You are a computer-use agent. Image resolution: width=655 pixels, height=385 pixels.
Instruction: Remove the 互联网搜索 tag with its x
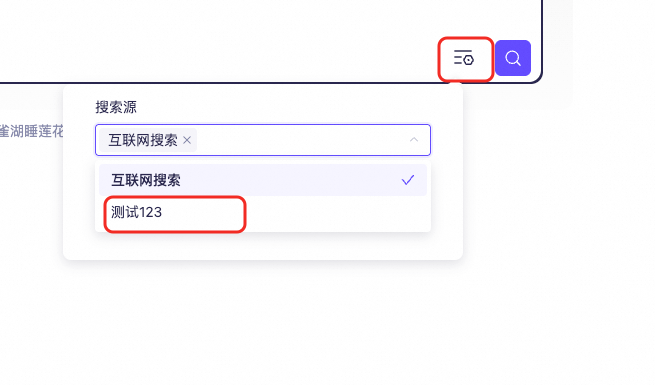187,140
